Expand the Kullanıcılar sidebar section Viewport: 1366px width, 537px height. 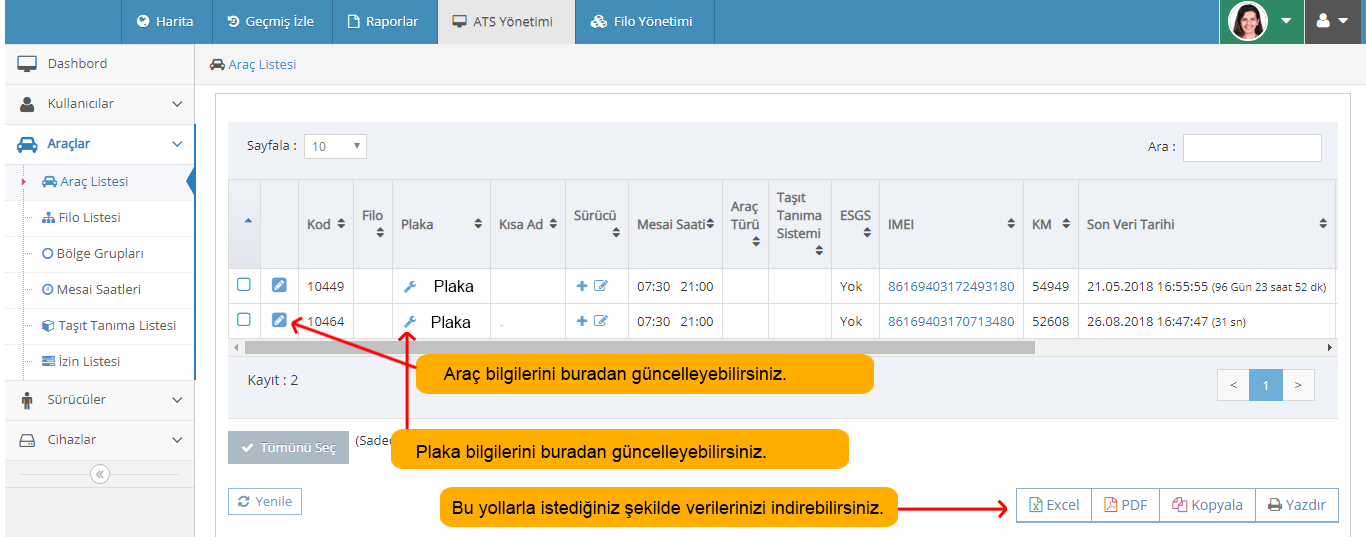coord(100,104)
